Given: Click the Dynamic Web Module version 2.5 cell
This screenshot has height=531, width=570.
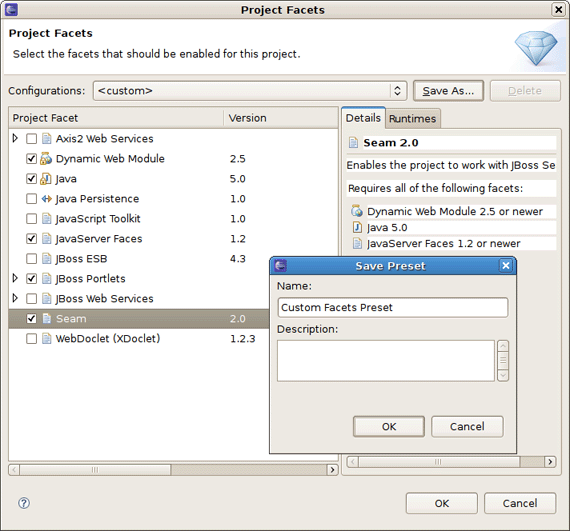Looking at the screenshot, I should (238, 158).
